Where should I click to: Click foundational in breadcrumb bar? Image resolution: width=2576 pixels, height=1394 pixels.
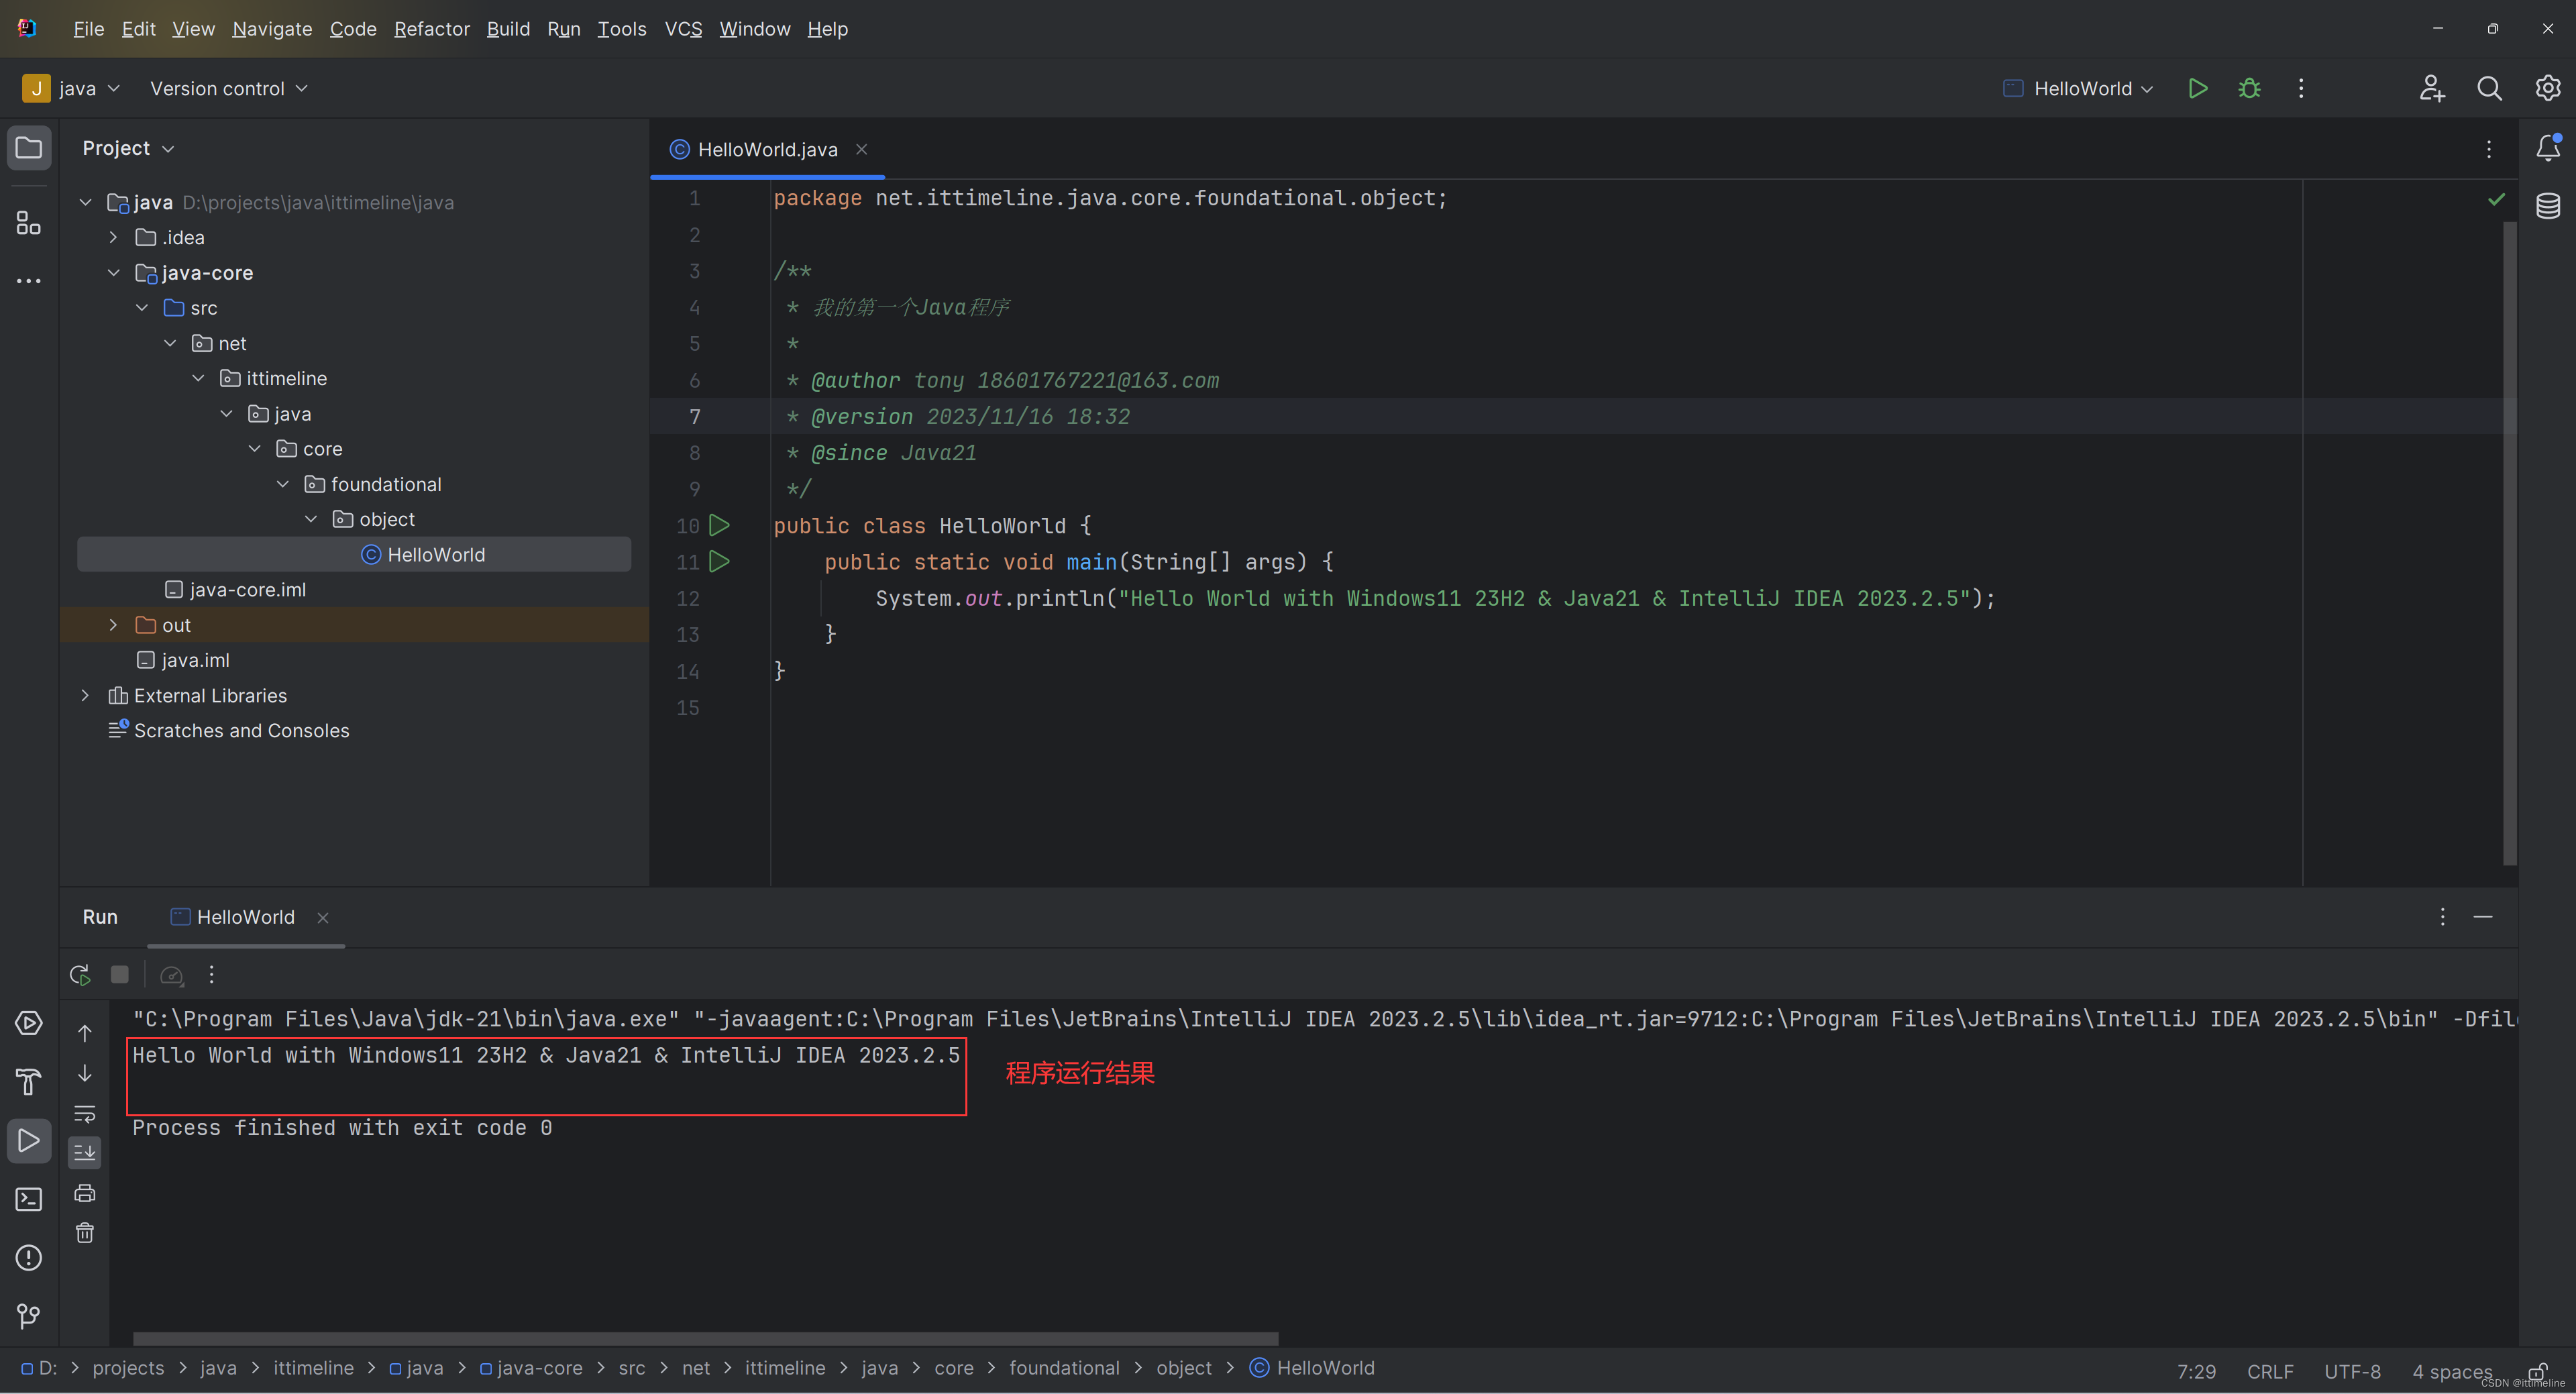point(1064,1368)
